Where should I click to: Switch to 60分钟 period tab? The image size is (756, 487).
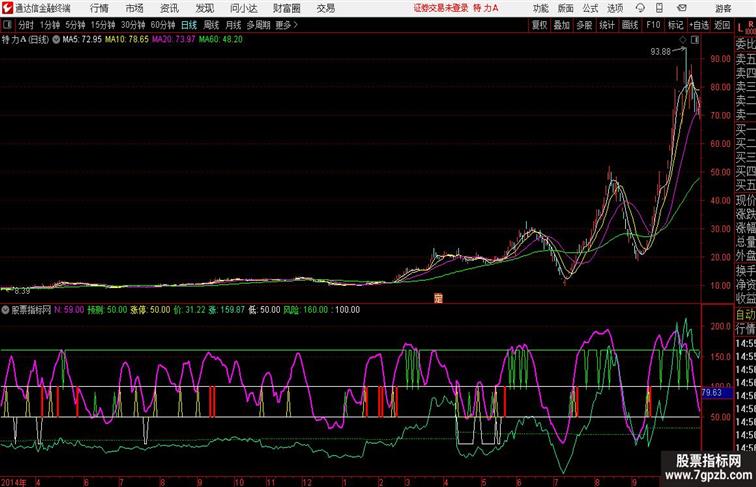[x=163, y=25]
